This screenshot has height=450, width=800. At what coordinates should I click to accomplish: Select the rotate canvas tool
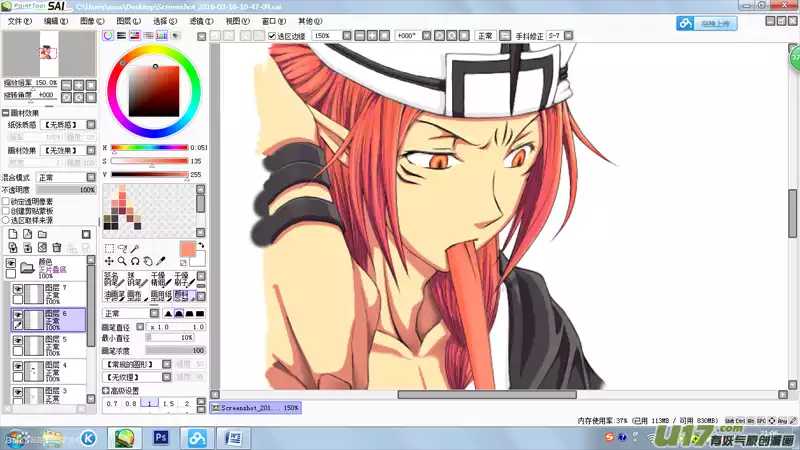pyautogui.click(x=135, y=261)
